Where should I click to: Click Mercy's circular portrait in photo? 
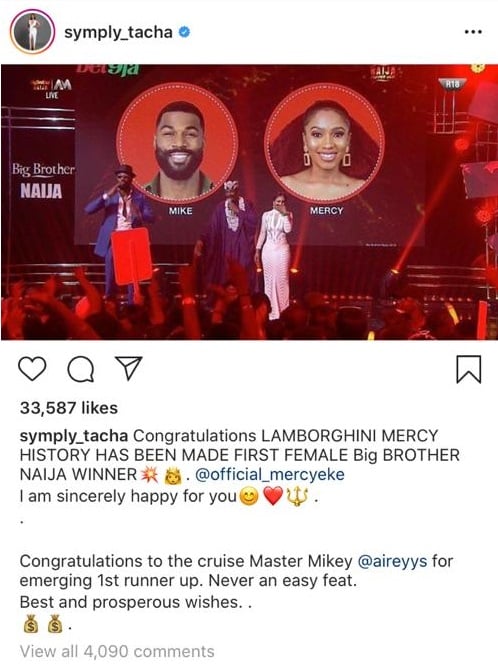[x=325, y=143]
